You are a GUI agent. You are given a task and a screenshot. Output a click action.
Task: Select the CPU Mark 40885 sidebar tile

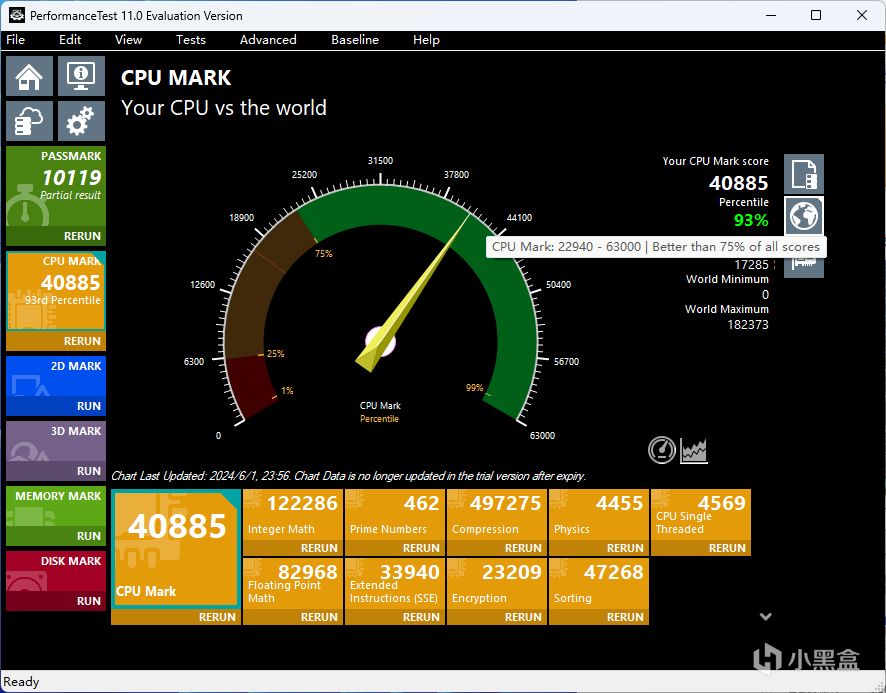[x=56, y=291]
